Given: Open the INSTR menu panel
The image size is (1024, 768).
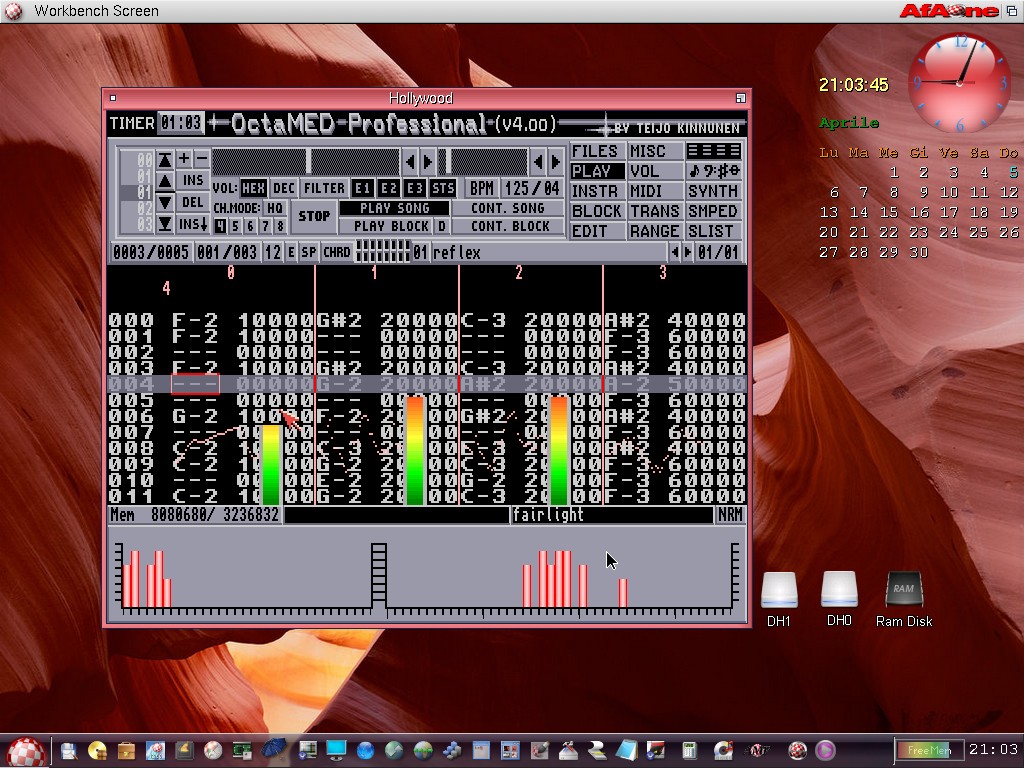Looking at the screenshot, I should coord(597,191).
